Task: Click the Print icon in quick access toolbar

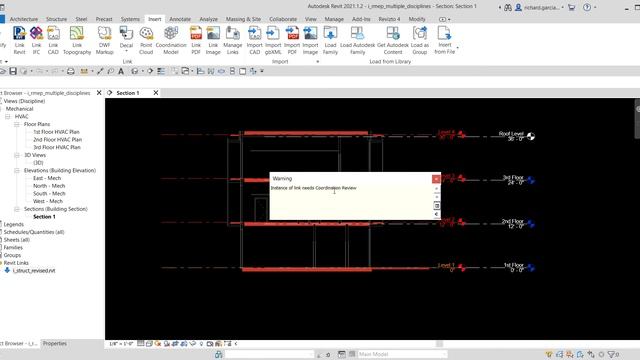Action: tap(71, 71)
